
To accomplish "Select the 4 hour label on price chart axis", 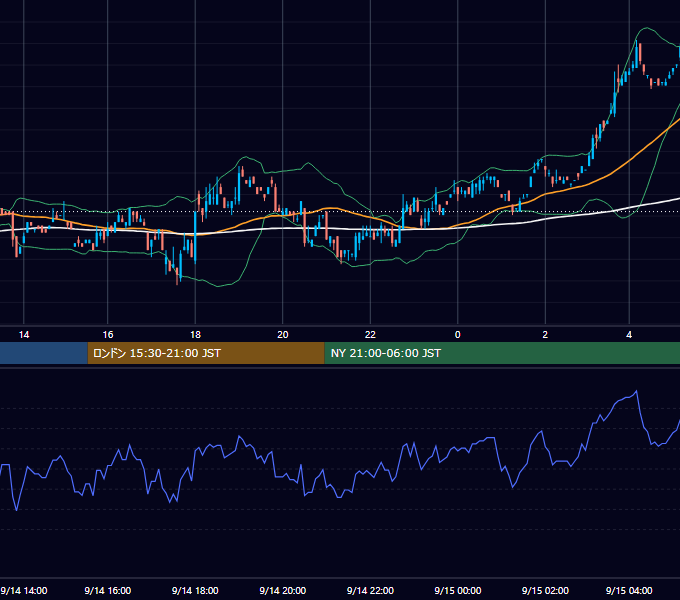I will coord(629,335).
